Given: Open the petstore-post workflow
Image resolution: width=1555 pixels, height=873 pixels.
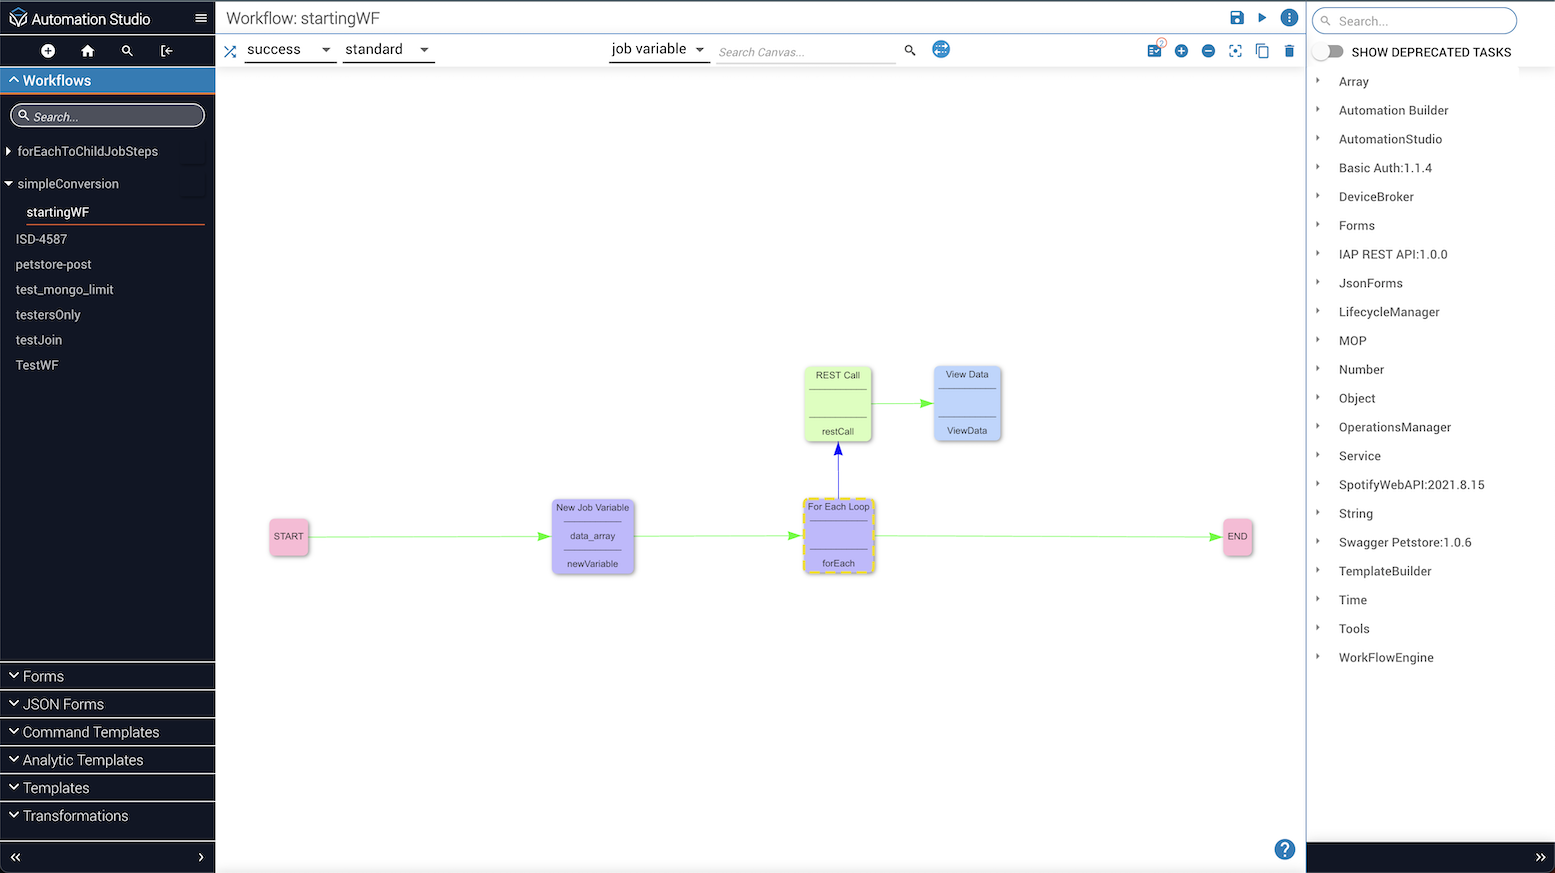Looking at the screenshot, I should 53,265.
